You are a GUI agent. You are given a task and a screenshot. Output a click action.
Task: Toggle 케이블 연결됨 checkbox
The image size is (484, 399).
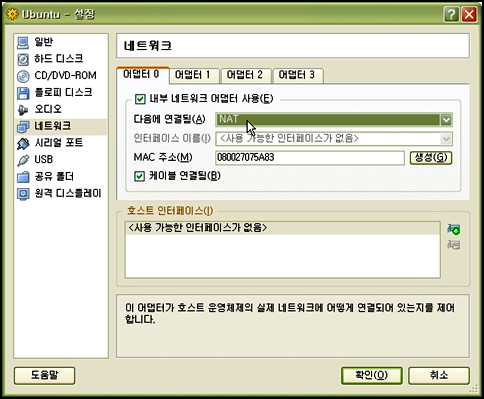pyautogui.click(x=139, y=176)
